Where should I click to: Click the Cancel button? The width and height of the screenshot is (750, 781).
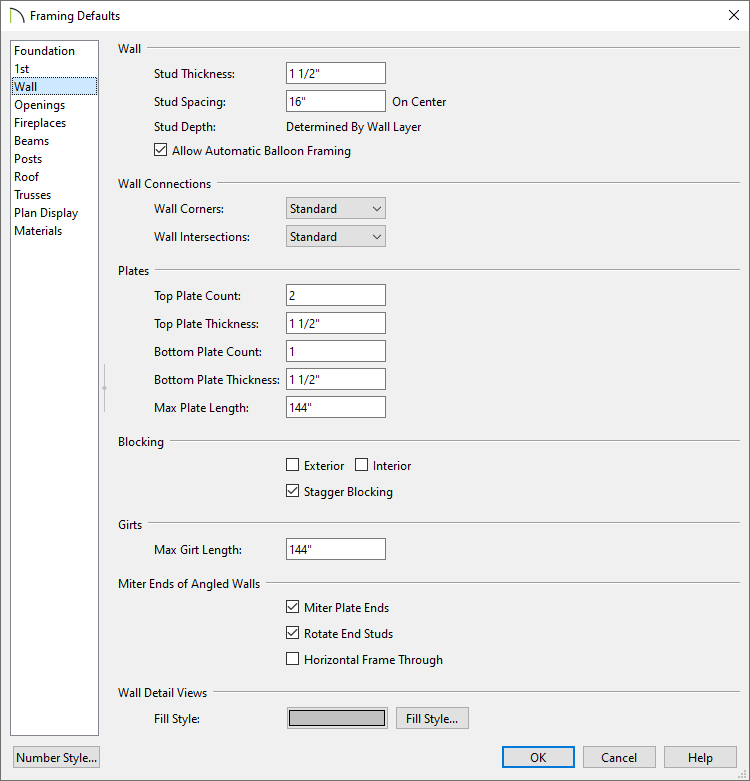619,757
